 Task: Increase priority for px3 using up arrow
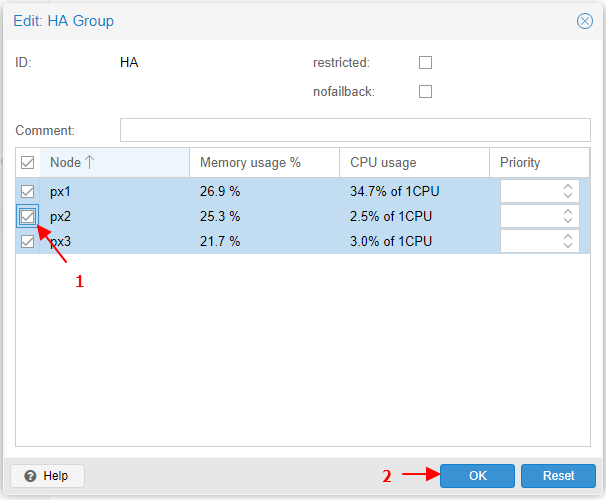tap(568, 237)
